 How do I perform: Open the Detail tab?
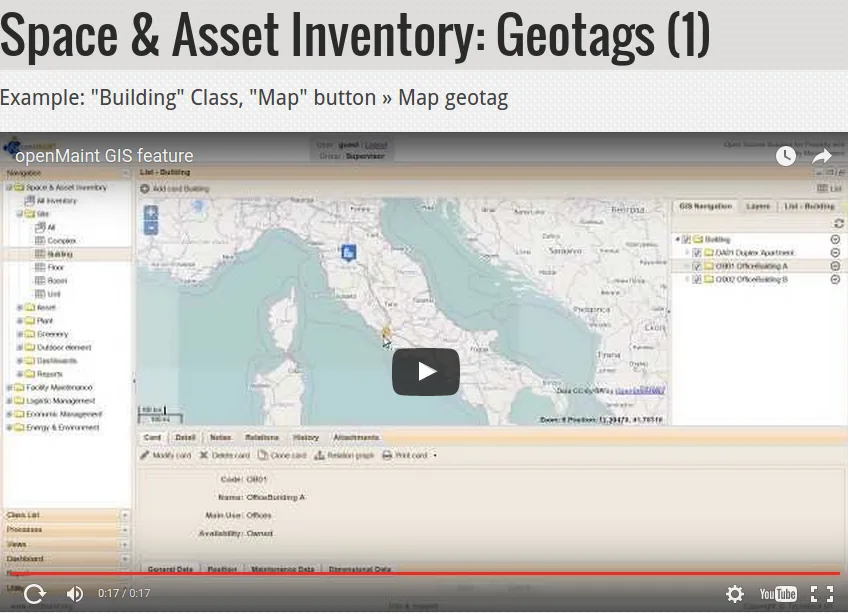click(x=185, y=437)
